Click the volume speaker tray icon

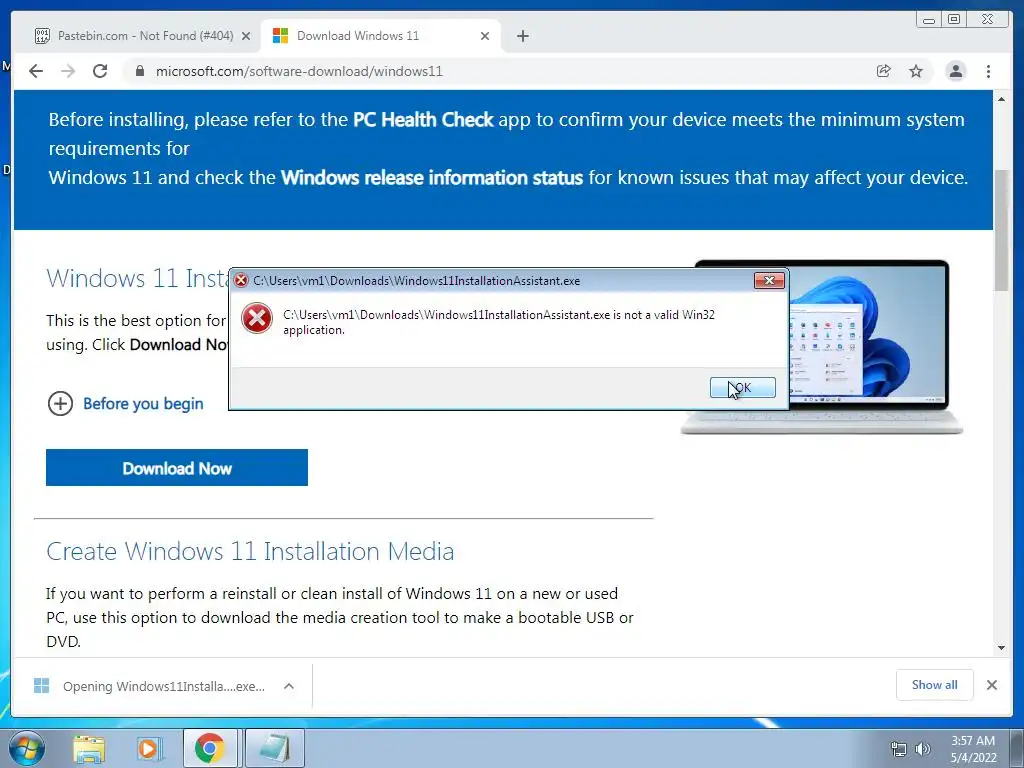pyautogui.click(x=923, y=749)
